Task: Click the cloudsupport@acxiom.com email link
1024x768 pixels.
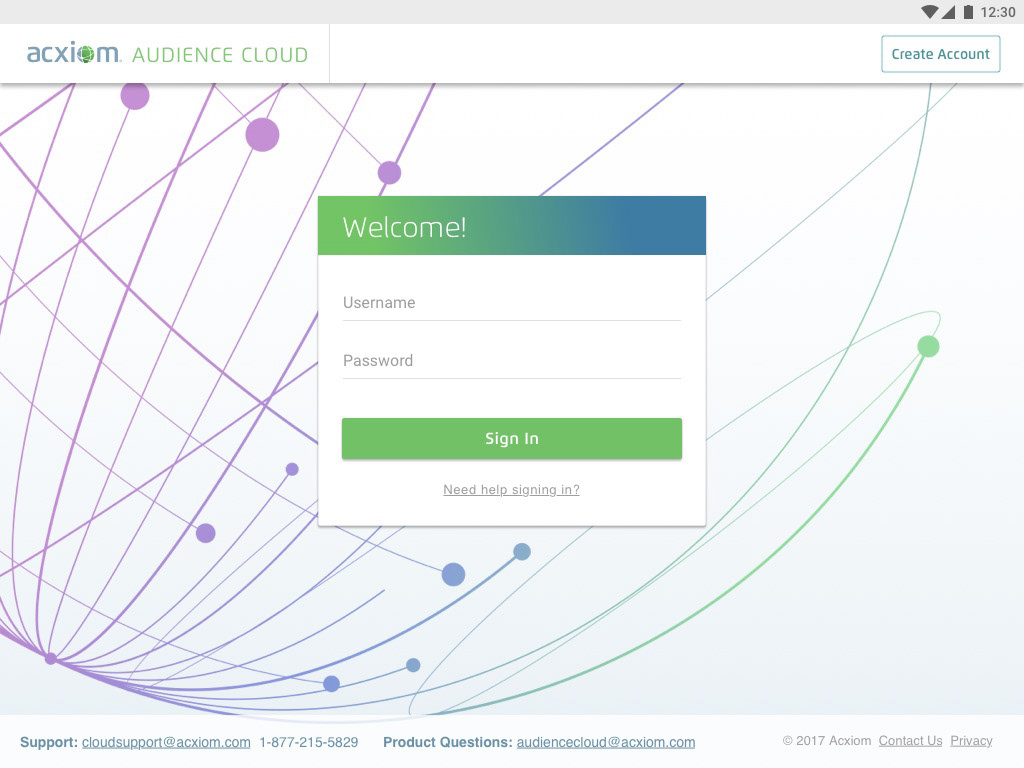Action: pyautogui.click(x=166, y=742)
